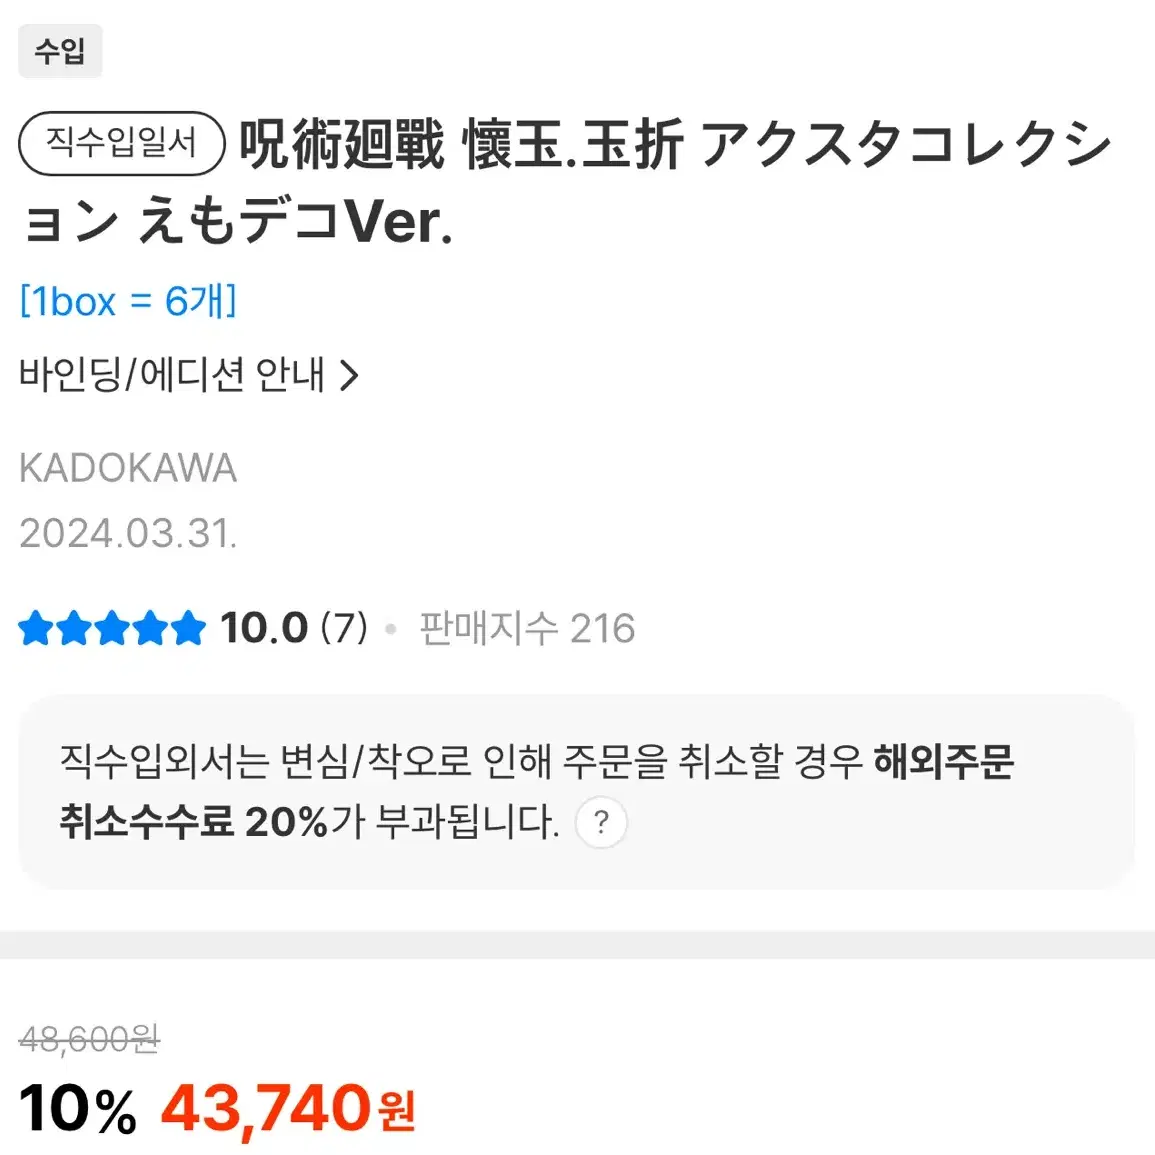Click the third blue rating star
The width and height of the screenshot is (1155, 1155).
[x=112, y=629]
